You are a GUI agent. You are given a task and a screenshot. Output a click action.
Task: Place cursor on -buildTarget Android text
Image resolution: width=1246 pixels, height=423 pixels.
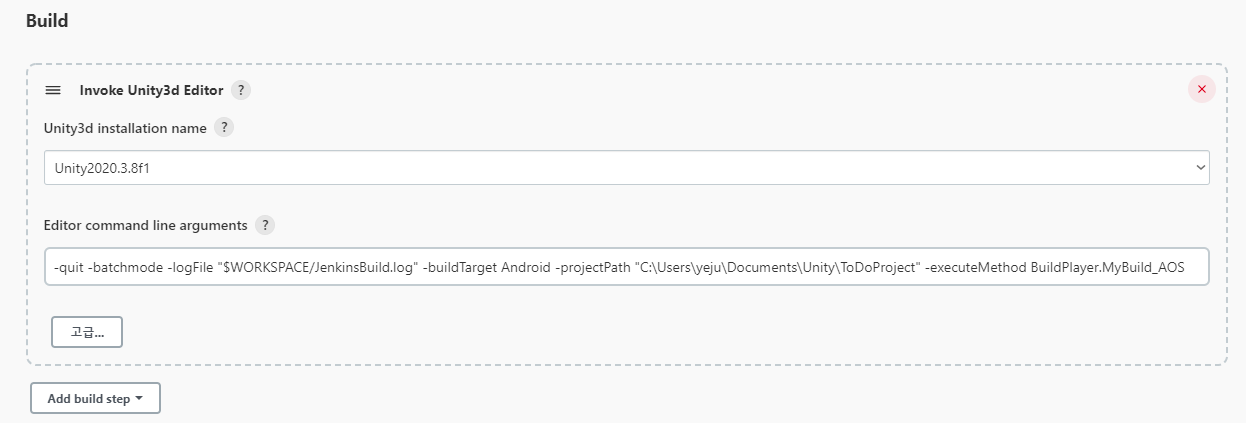487,267
